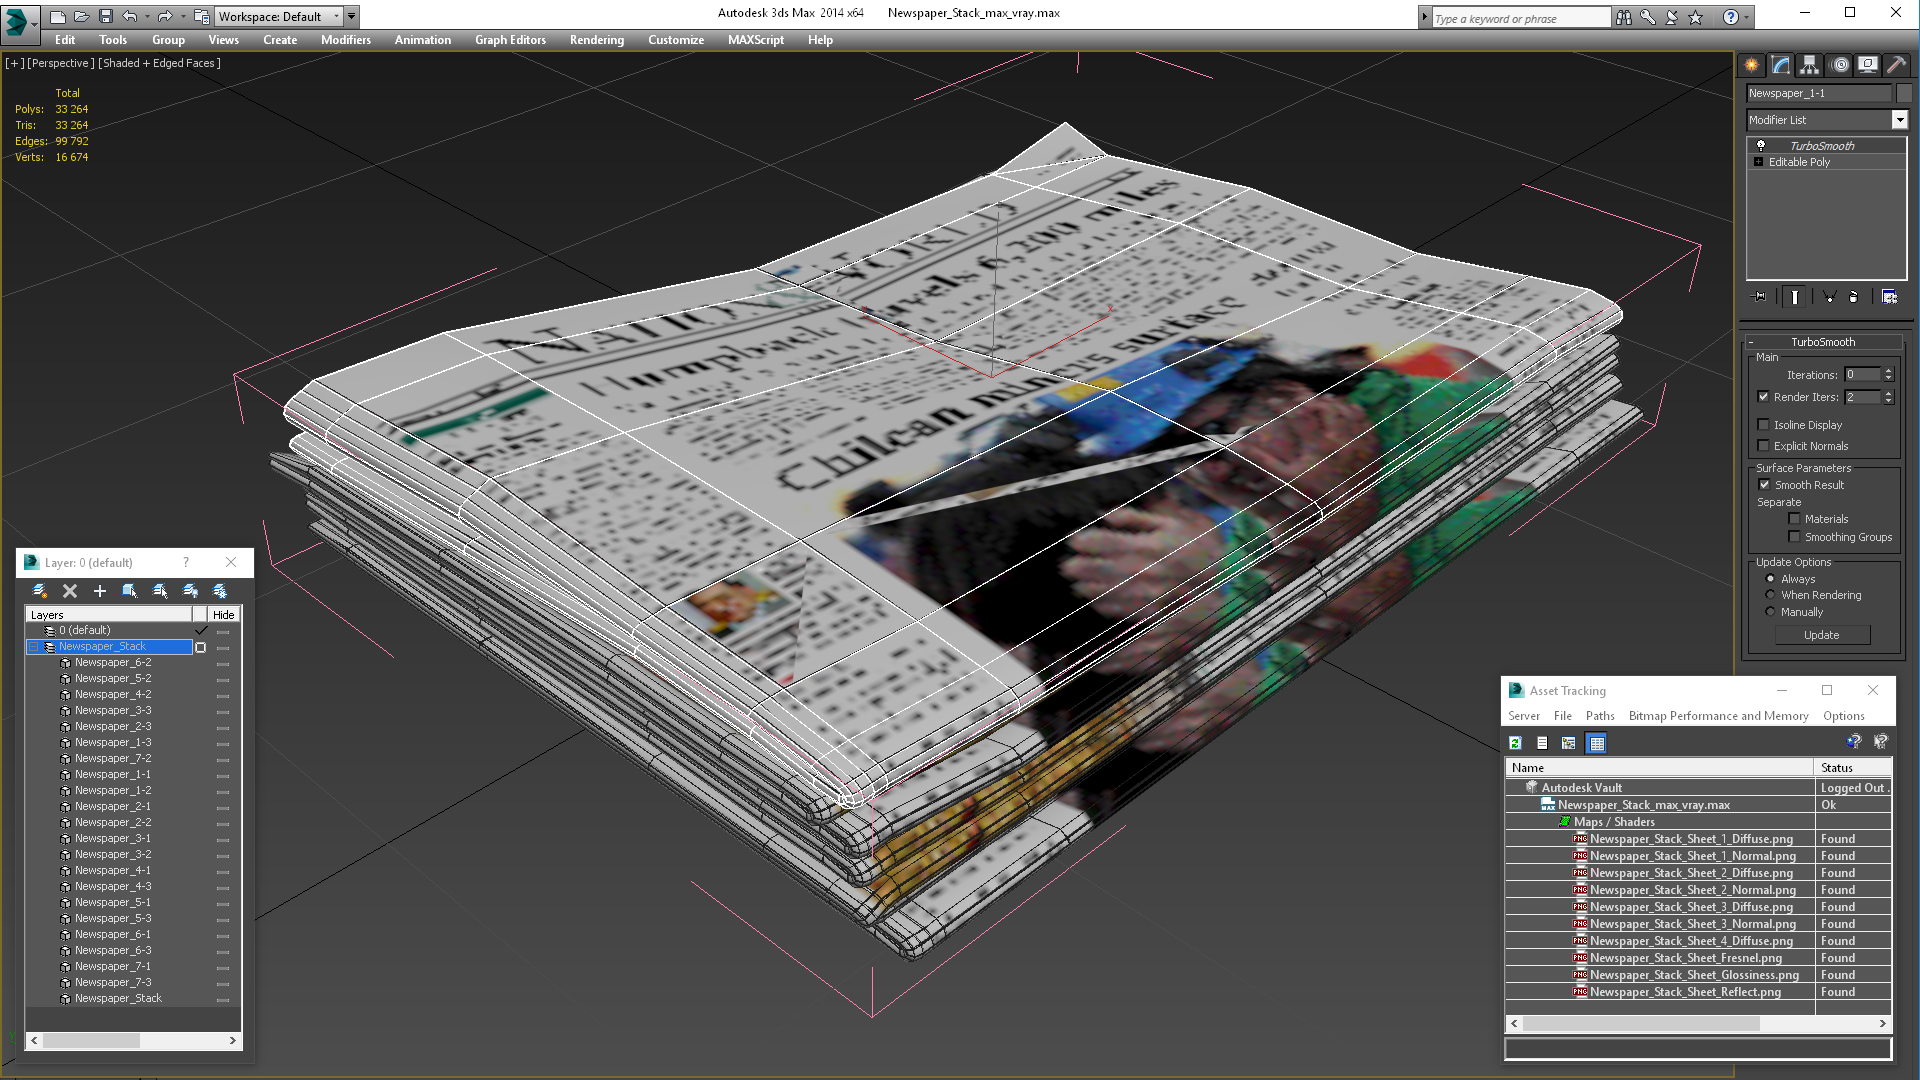Click the Redo arrow icon
The height and width of the screenshot is (1080, 1920).
(165, 16)
